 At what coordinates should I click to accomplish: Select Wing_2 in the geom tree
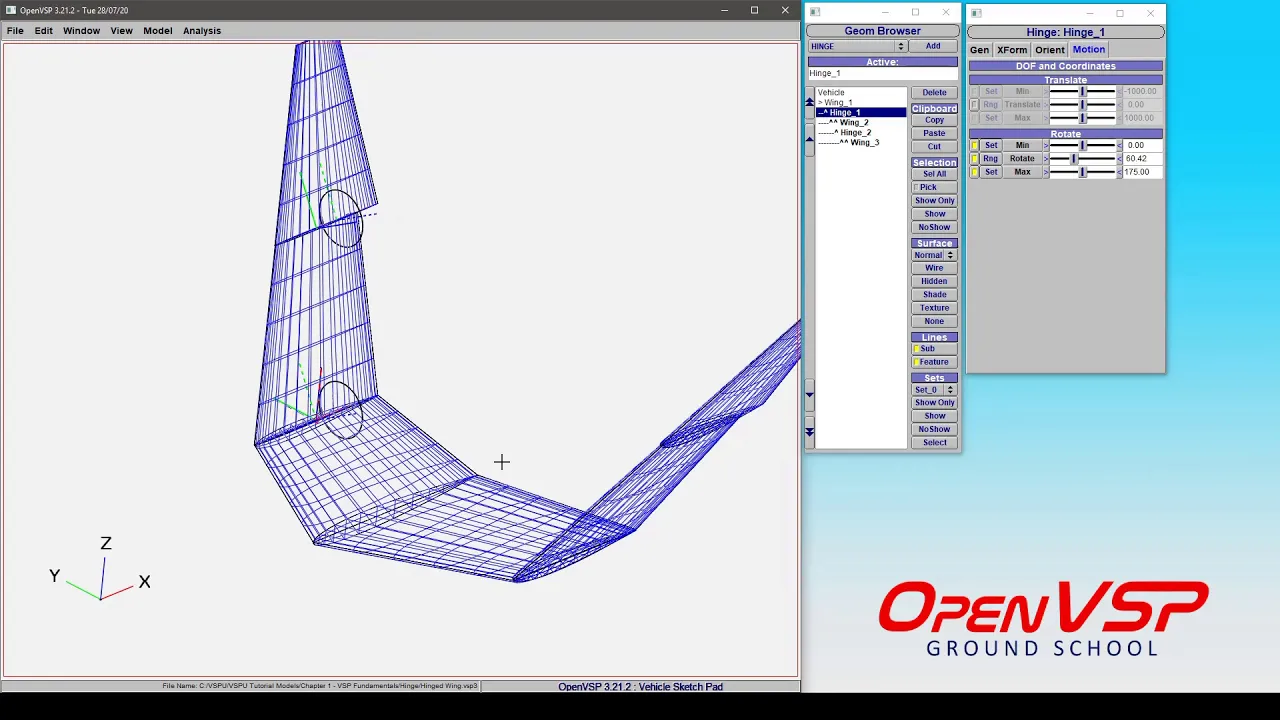click(861, 123)
